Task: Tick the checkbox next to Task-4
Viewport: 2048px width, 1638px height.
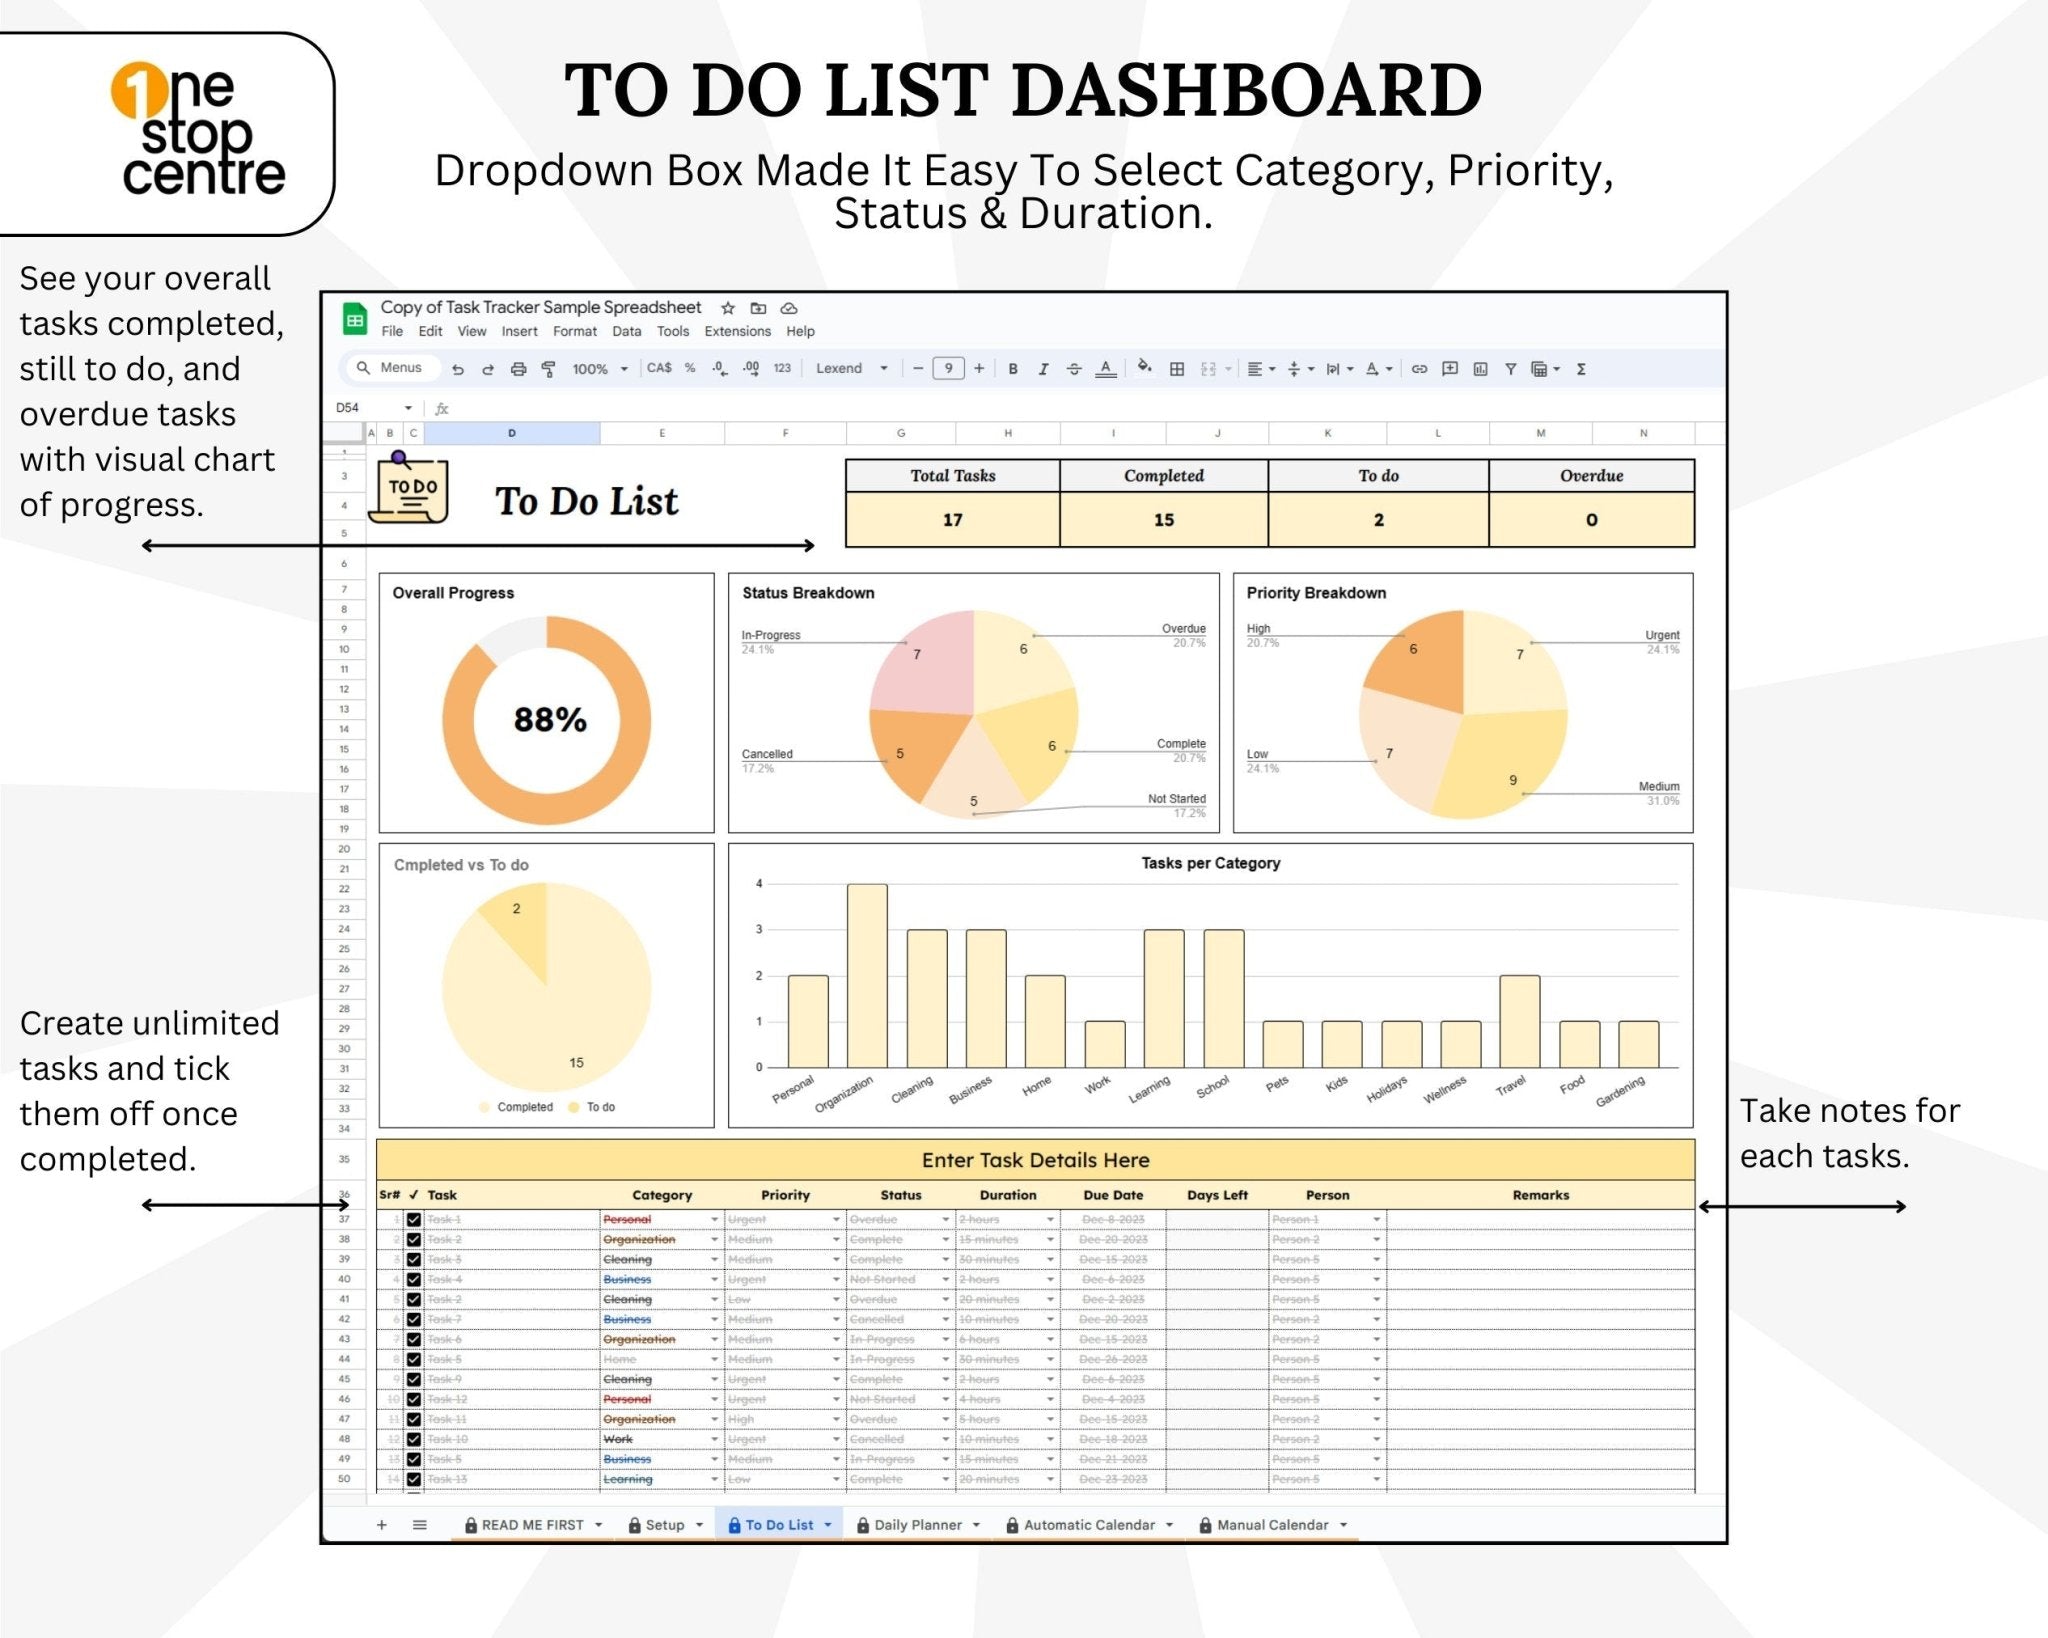Action: (x=413, y=1279)
